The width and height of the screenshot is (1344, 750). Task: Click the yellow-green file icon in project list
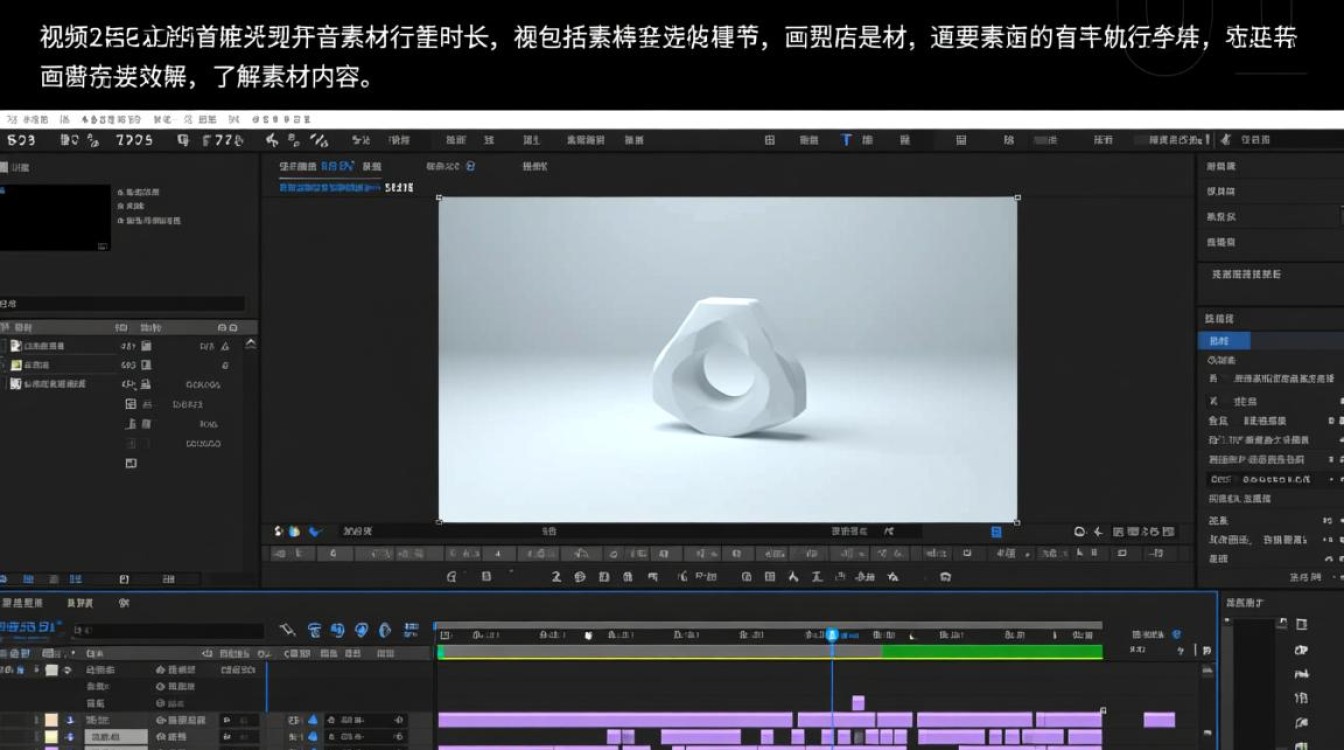(16, 364)
